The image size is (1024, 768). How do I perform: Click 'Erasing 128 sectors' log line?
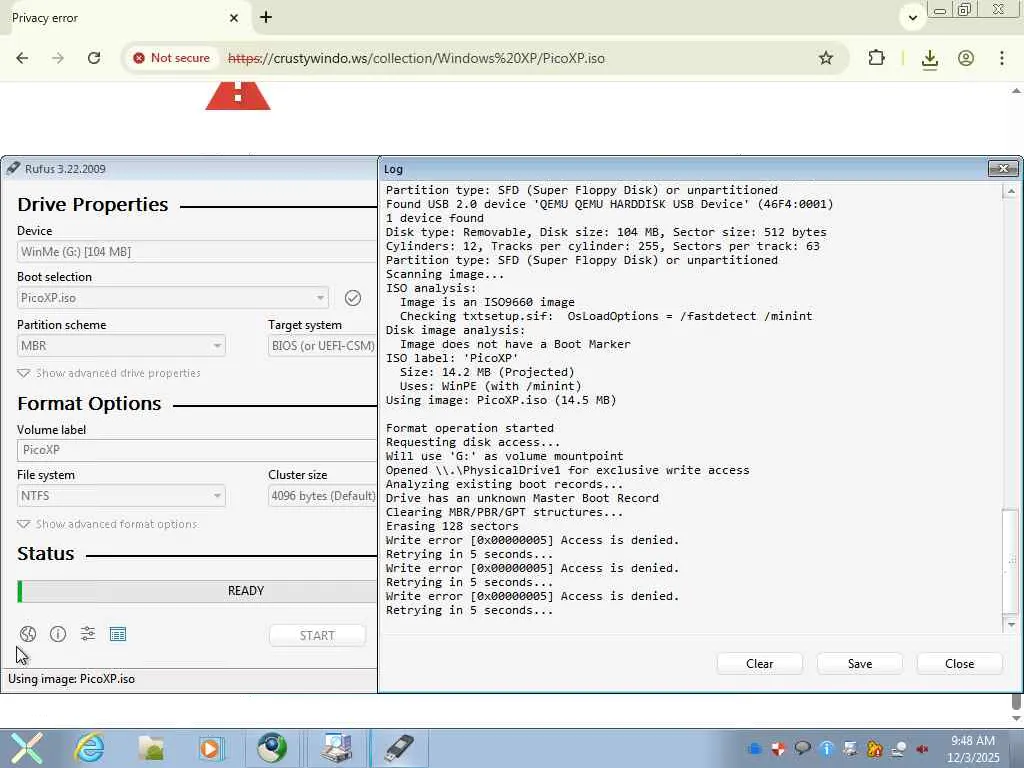452,526
